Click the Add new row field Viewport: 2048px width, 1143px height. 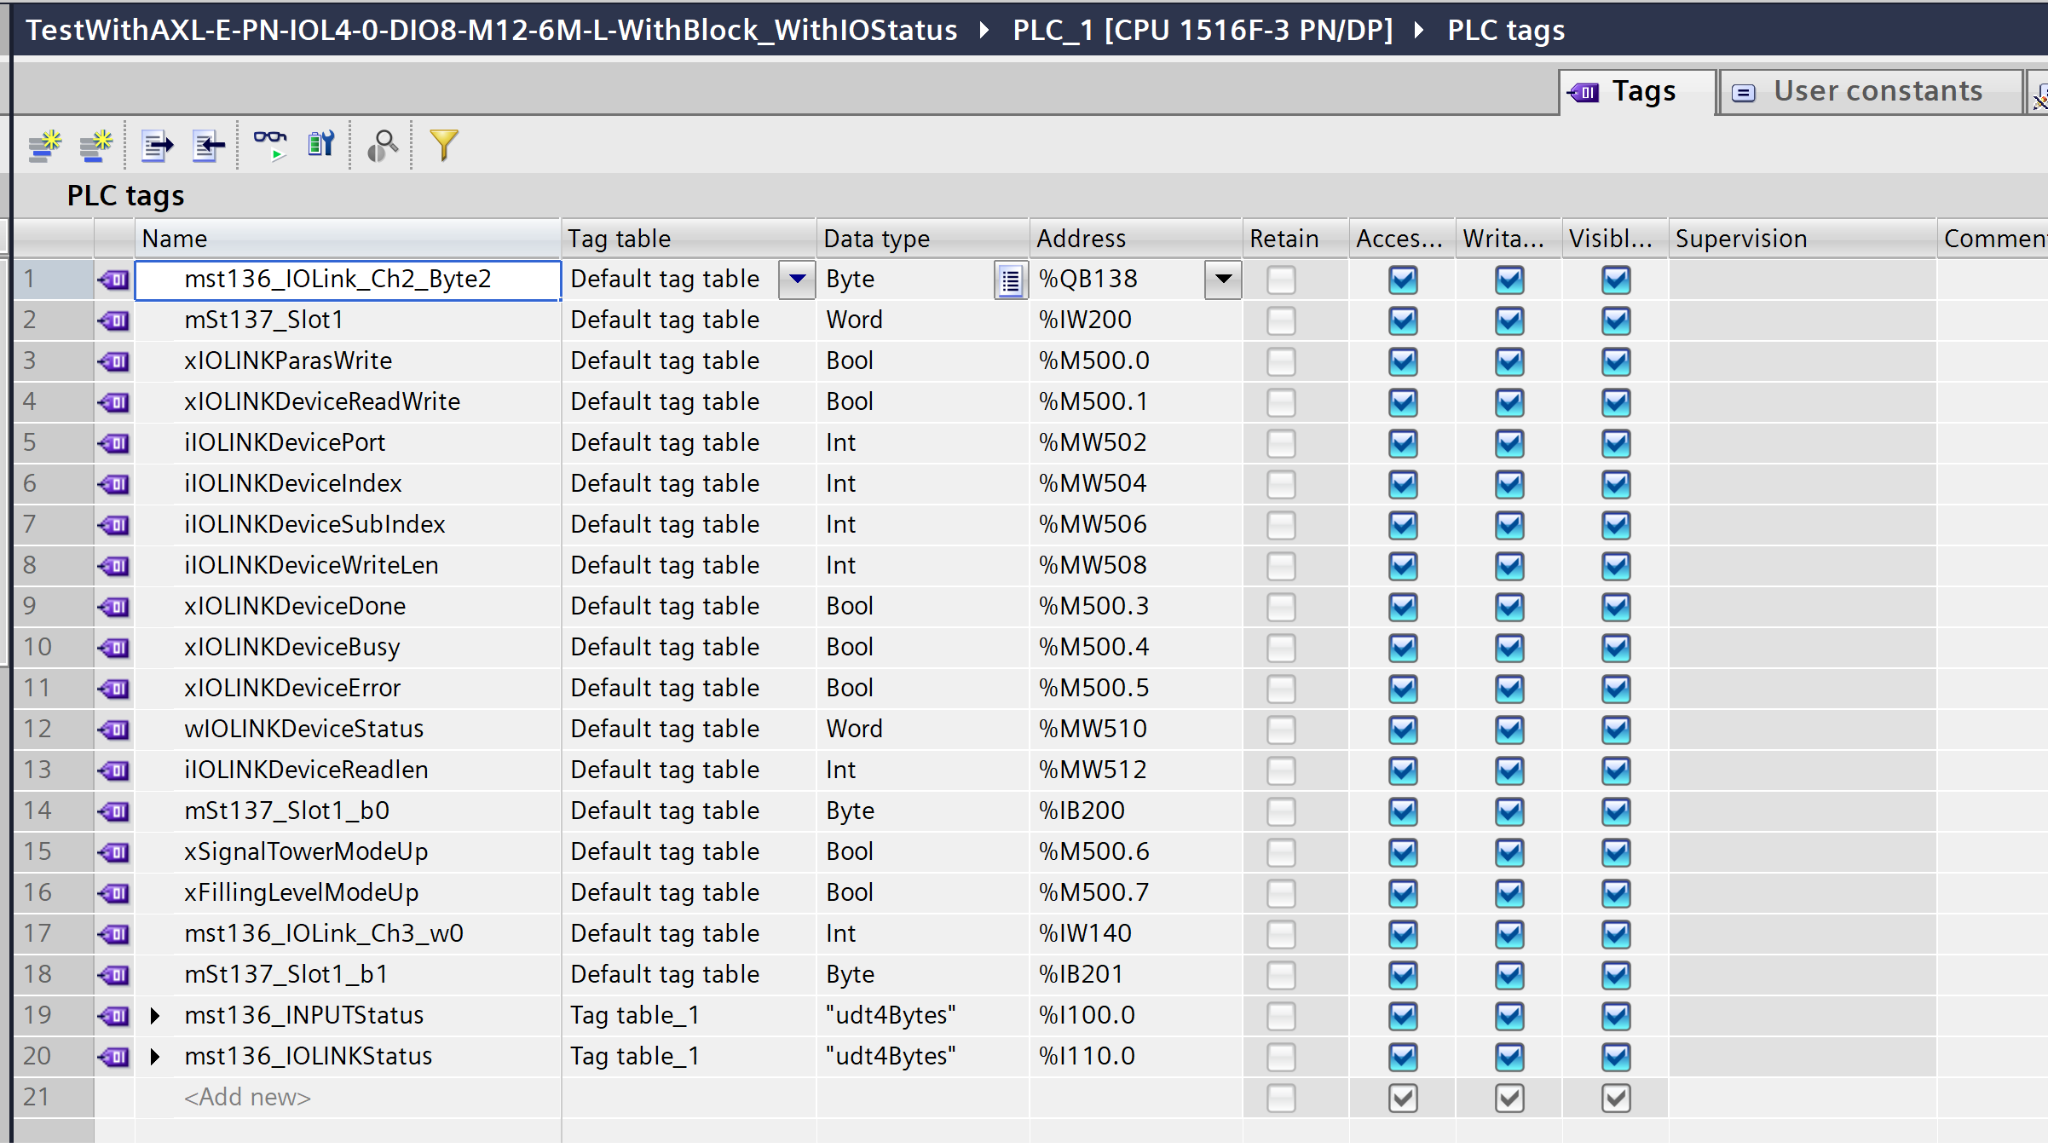tap(247, 1098)
